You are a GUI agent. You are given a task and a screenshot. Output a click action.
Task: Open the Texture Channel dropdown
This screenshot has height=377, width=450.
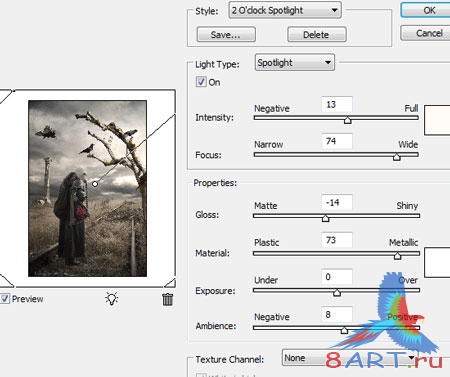click(350, 358)
